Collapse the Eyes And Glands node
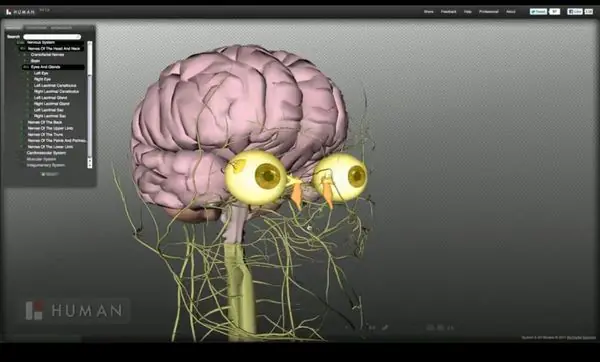This screenshot has width=600, height=362. coord(26,67)
